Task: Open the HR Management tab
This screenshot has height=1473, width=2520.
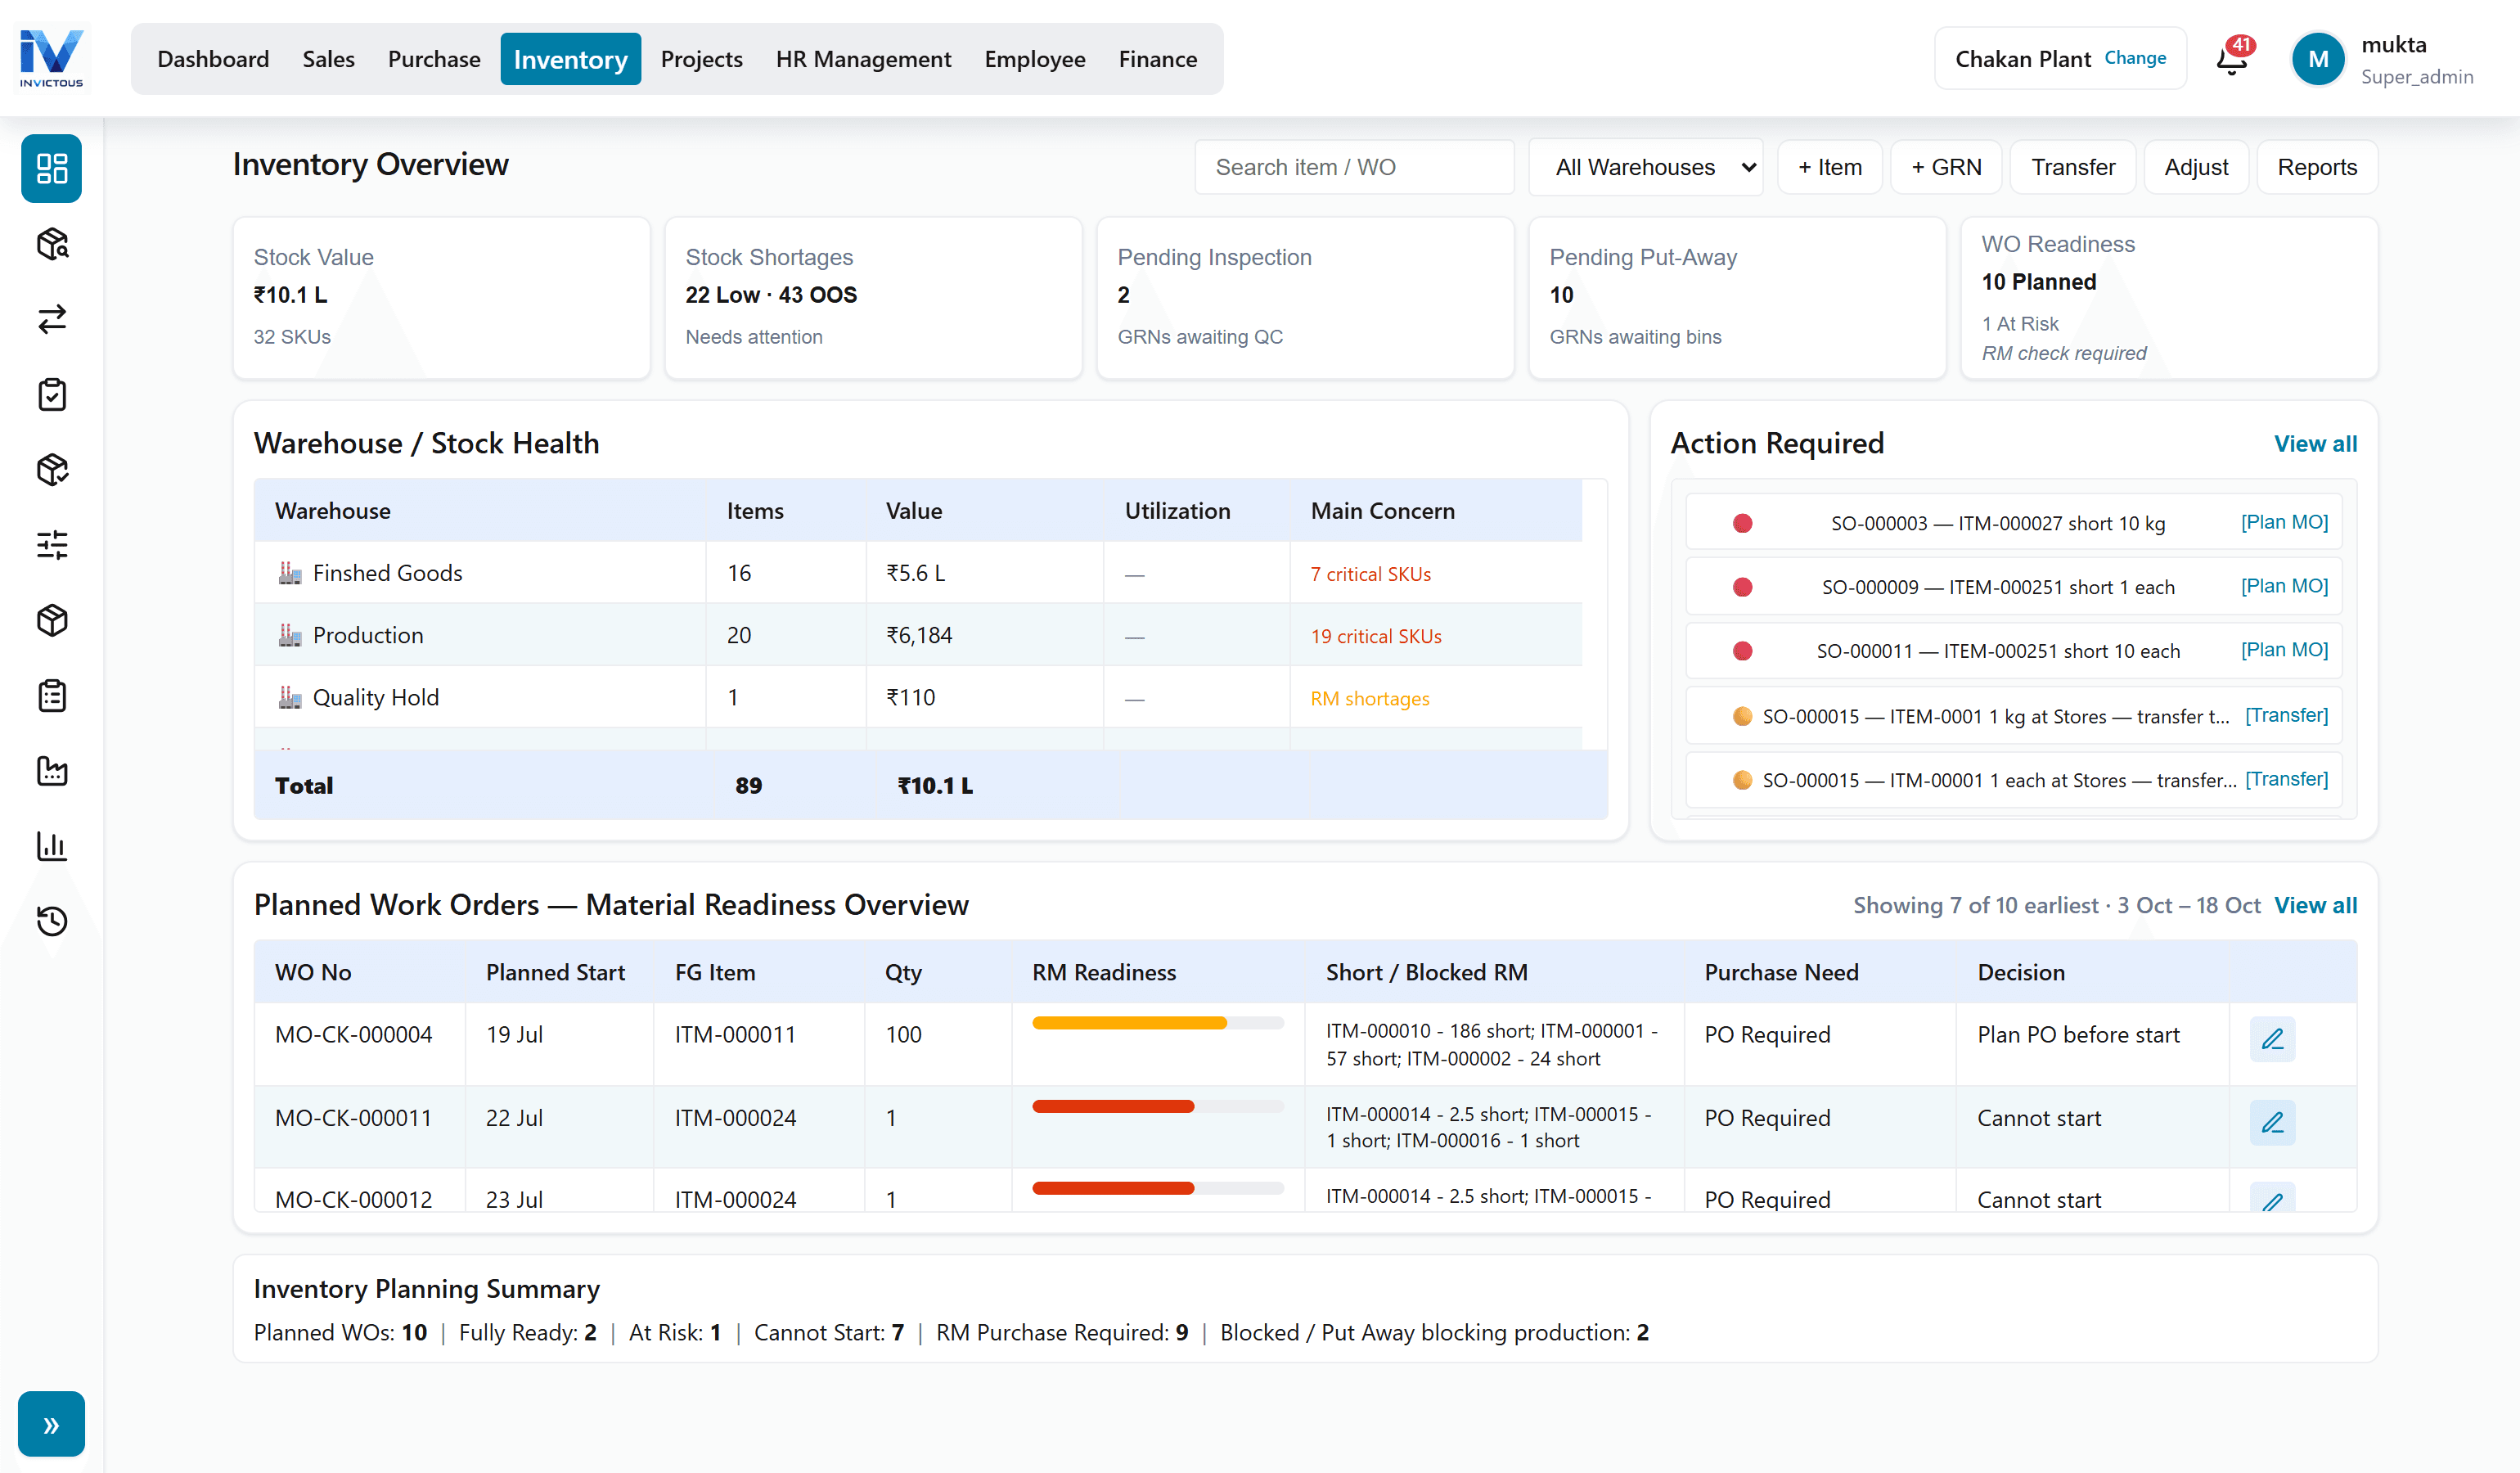Action: pyautogui.click(x=863, y=59)
